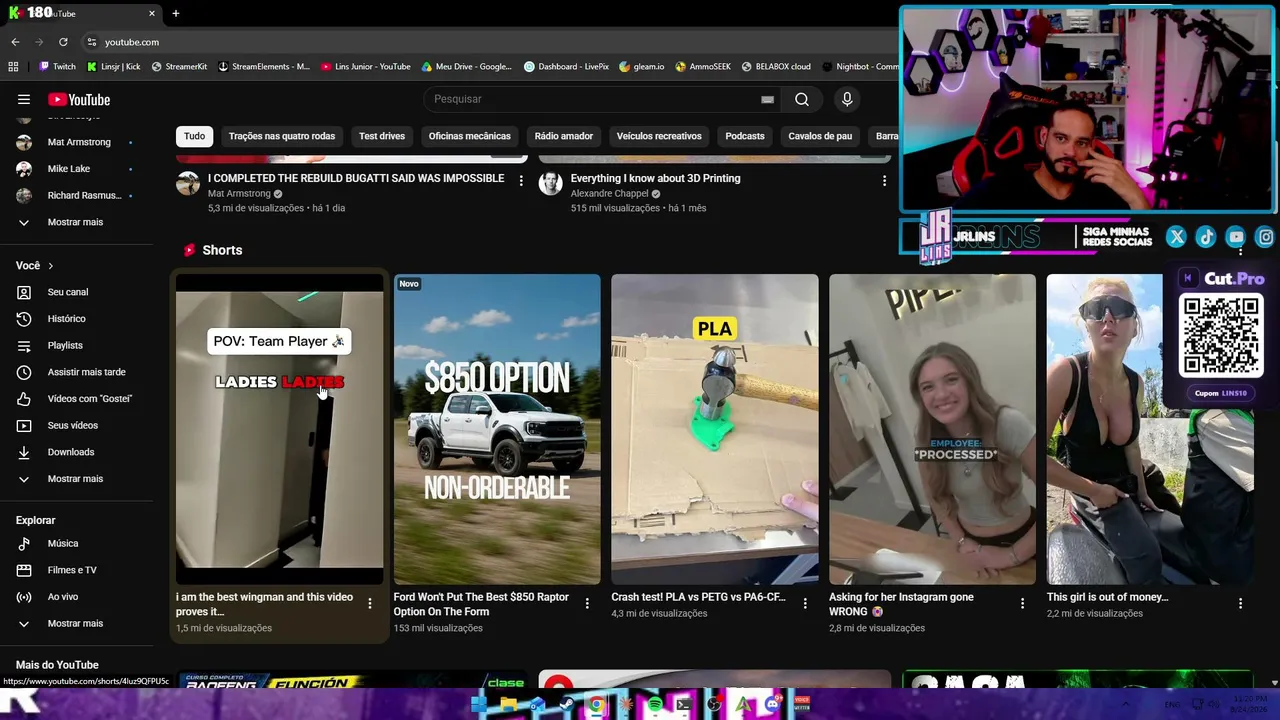Open the StreamerKit bookmark
The width and height of the screenshot is (1280, 720).
coord(179,67)
